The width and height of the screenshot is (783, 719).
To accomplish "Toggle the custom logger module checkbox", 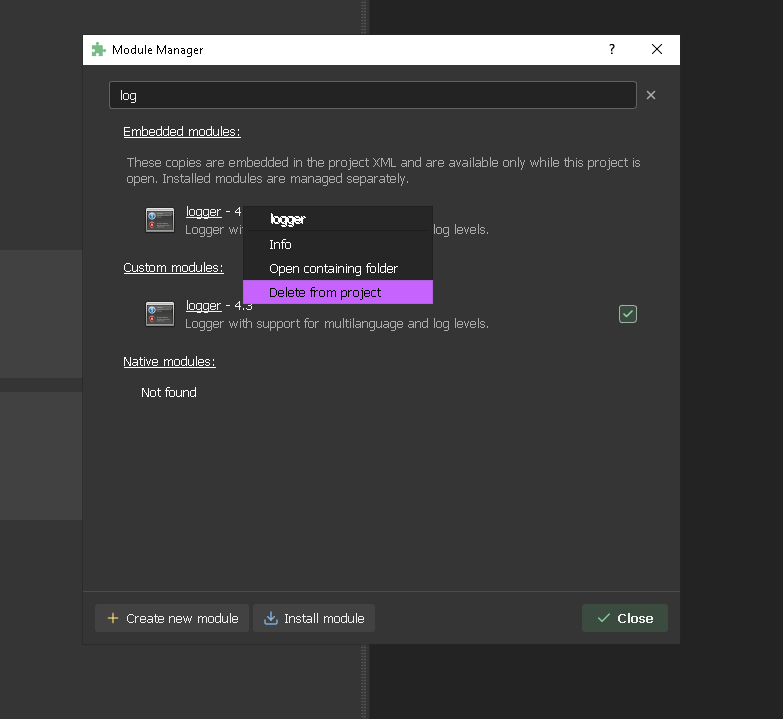I will coord(628,314).
